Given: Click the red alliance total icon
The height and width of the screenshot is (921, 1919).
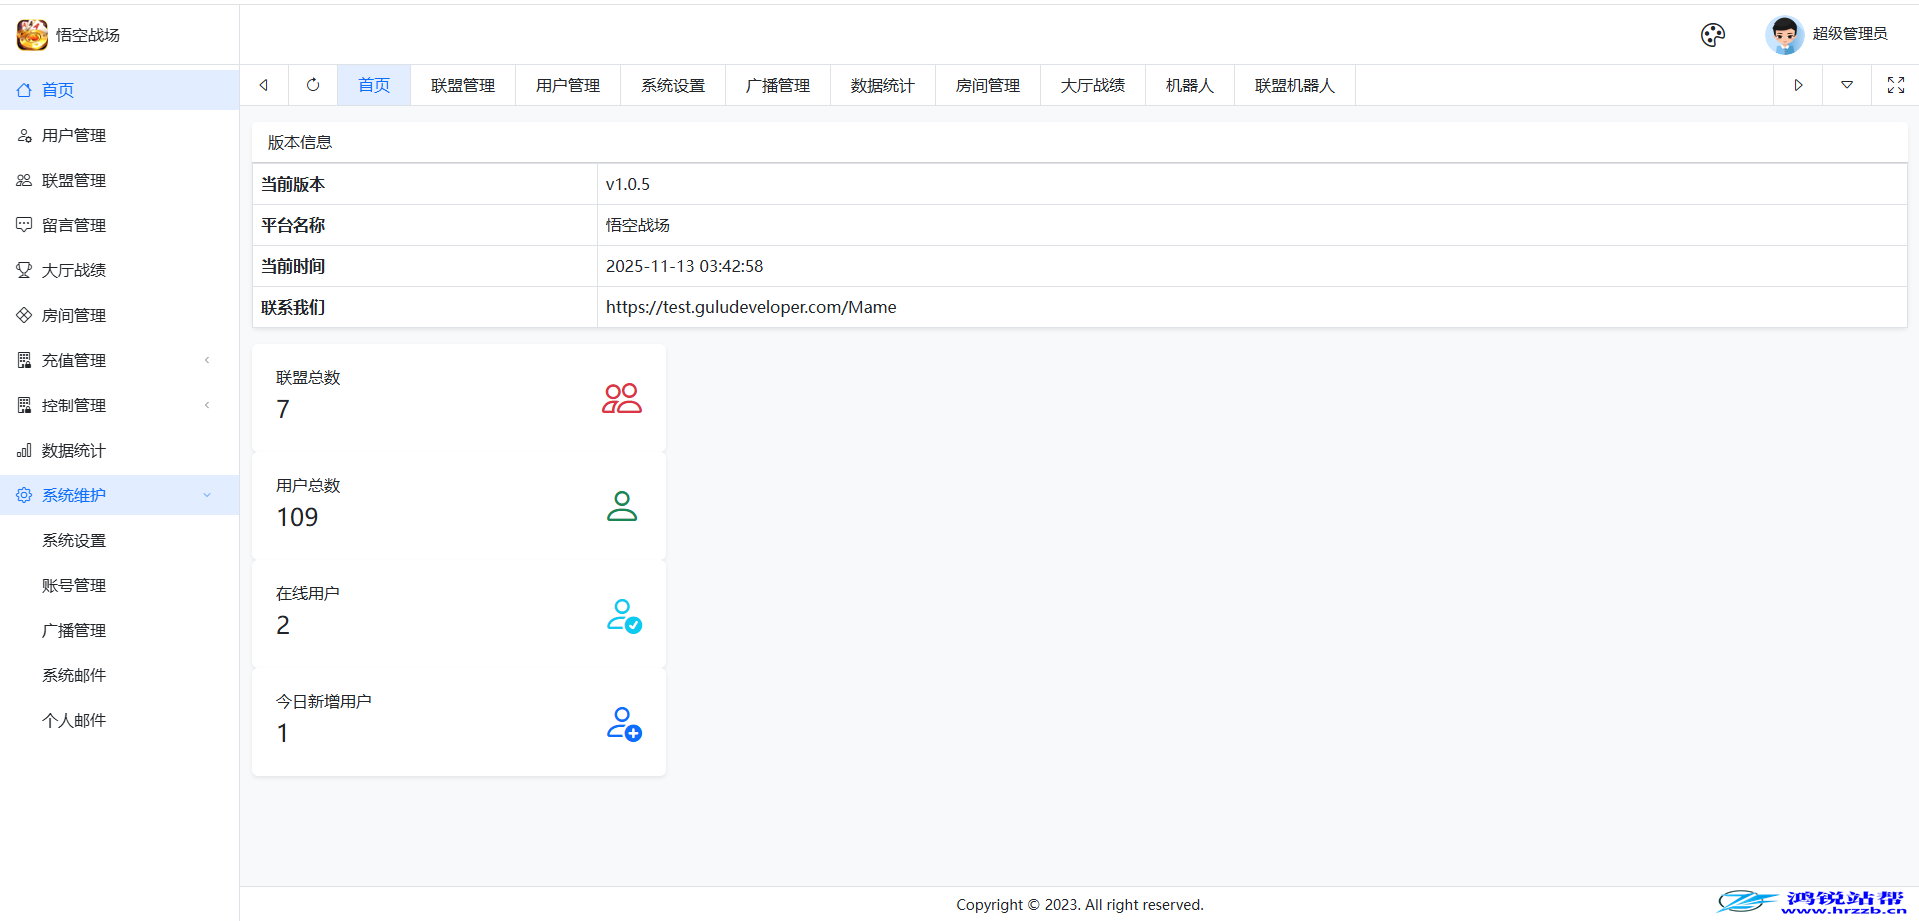Looking at the screenshot, I should click(621, 398).
